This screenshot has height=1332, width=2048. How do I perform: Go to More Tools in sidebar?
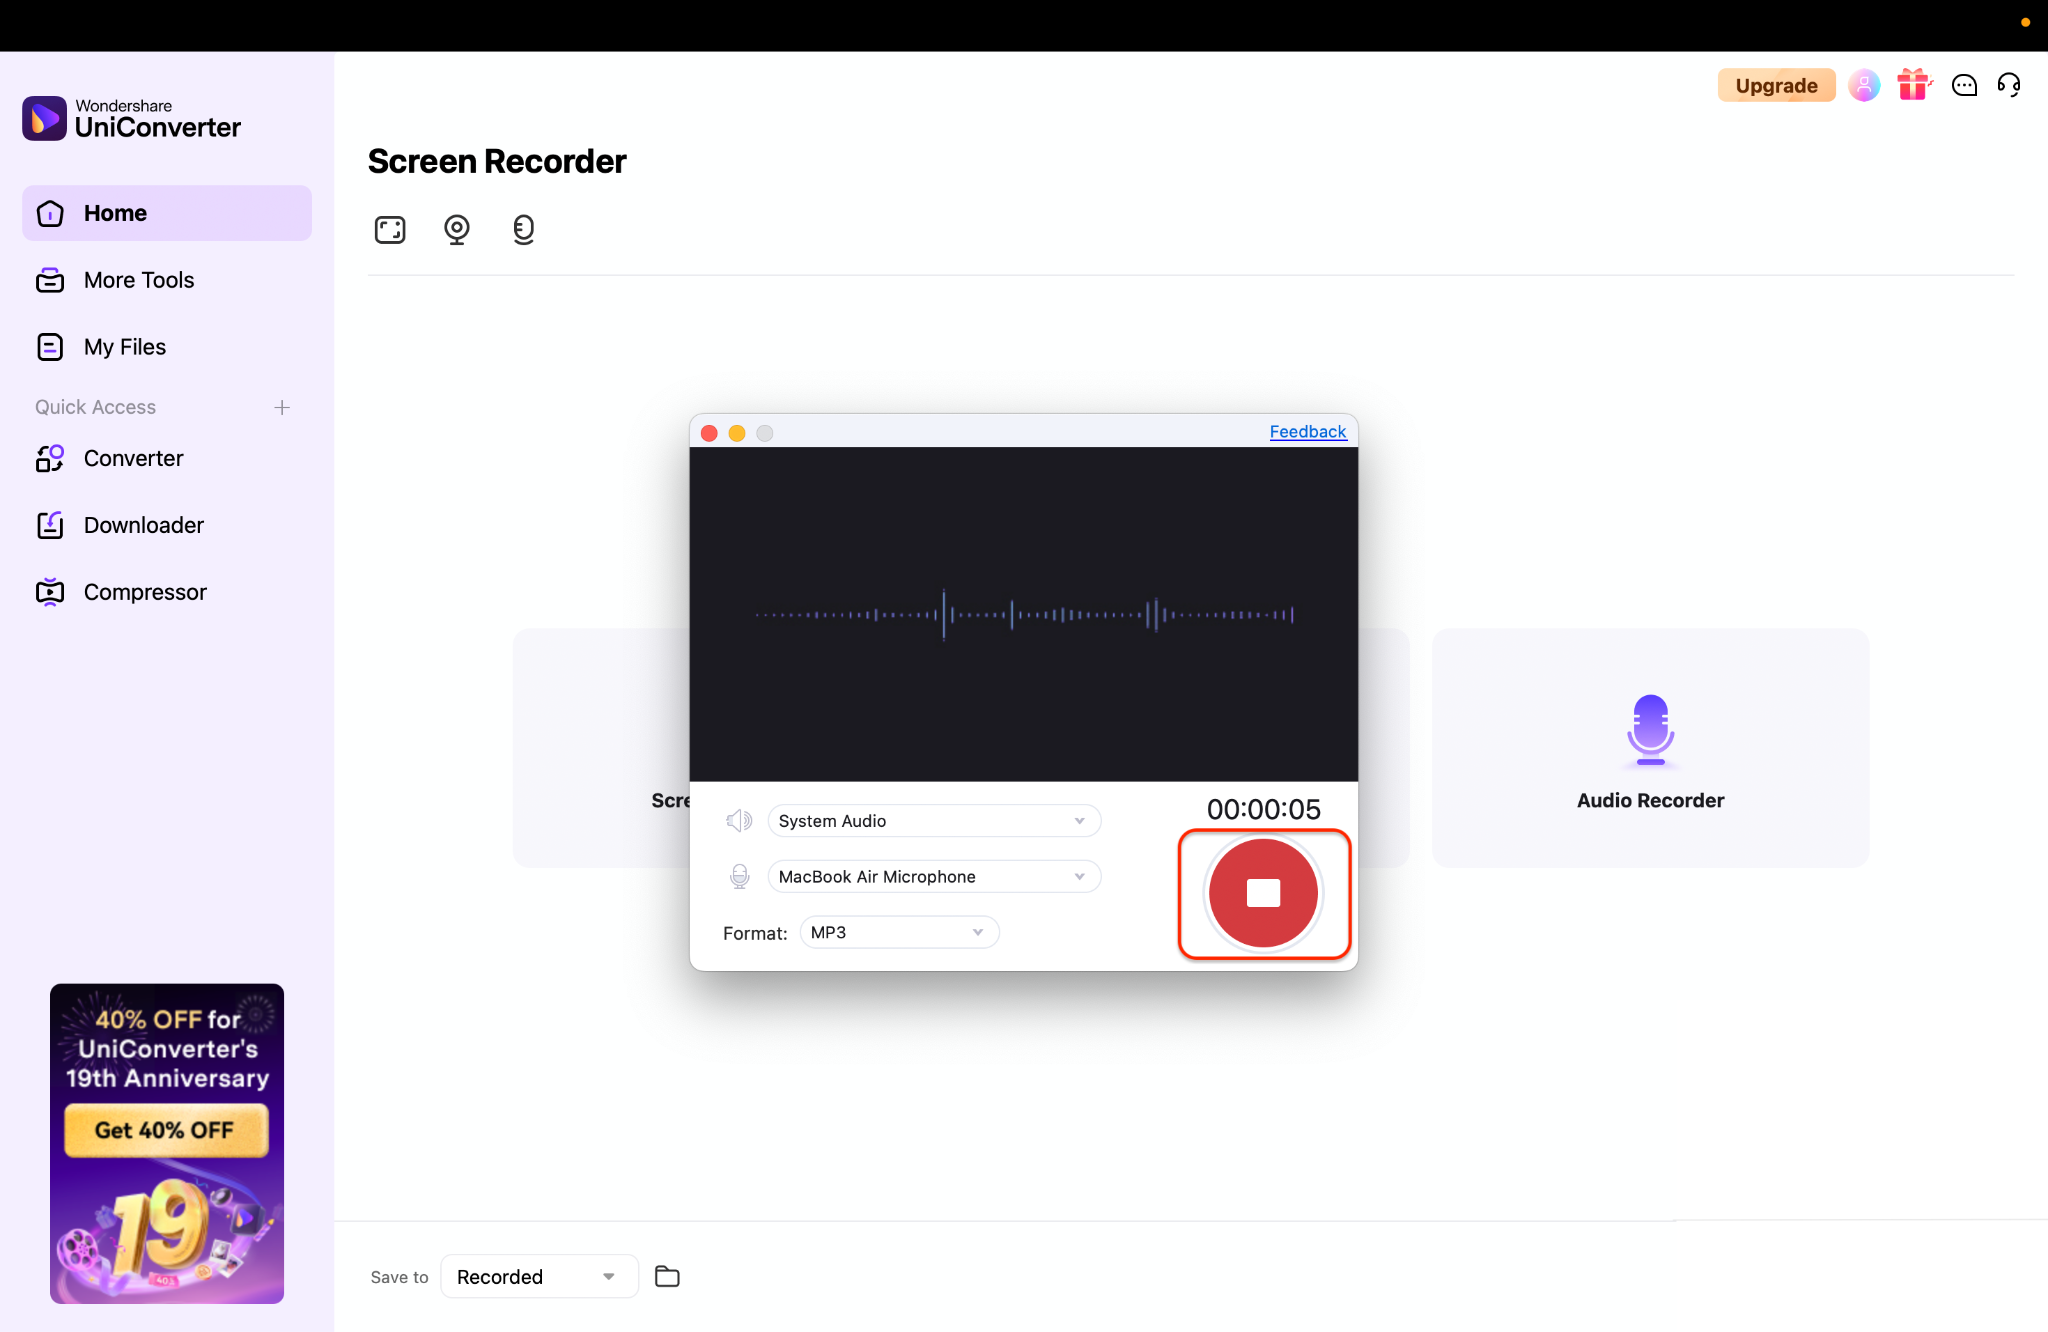click(139, 280)
